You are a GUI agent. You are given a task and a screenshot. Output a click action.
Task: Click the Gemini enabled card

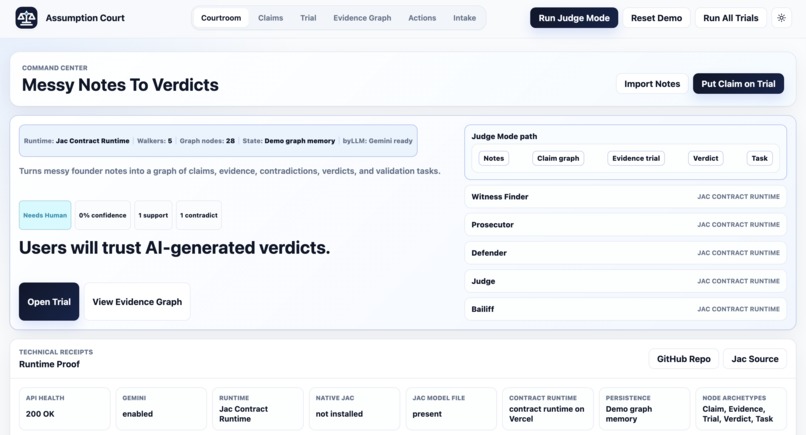pos(161,409)
